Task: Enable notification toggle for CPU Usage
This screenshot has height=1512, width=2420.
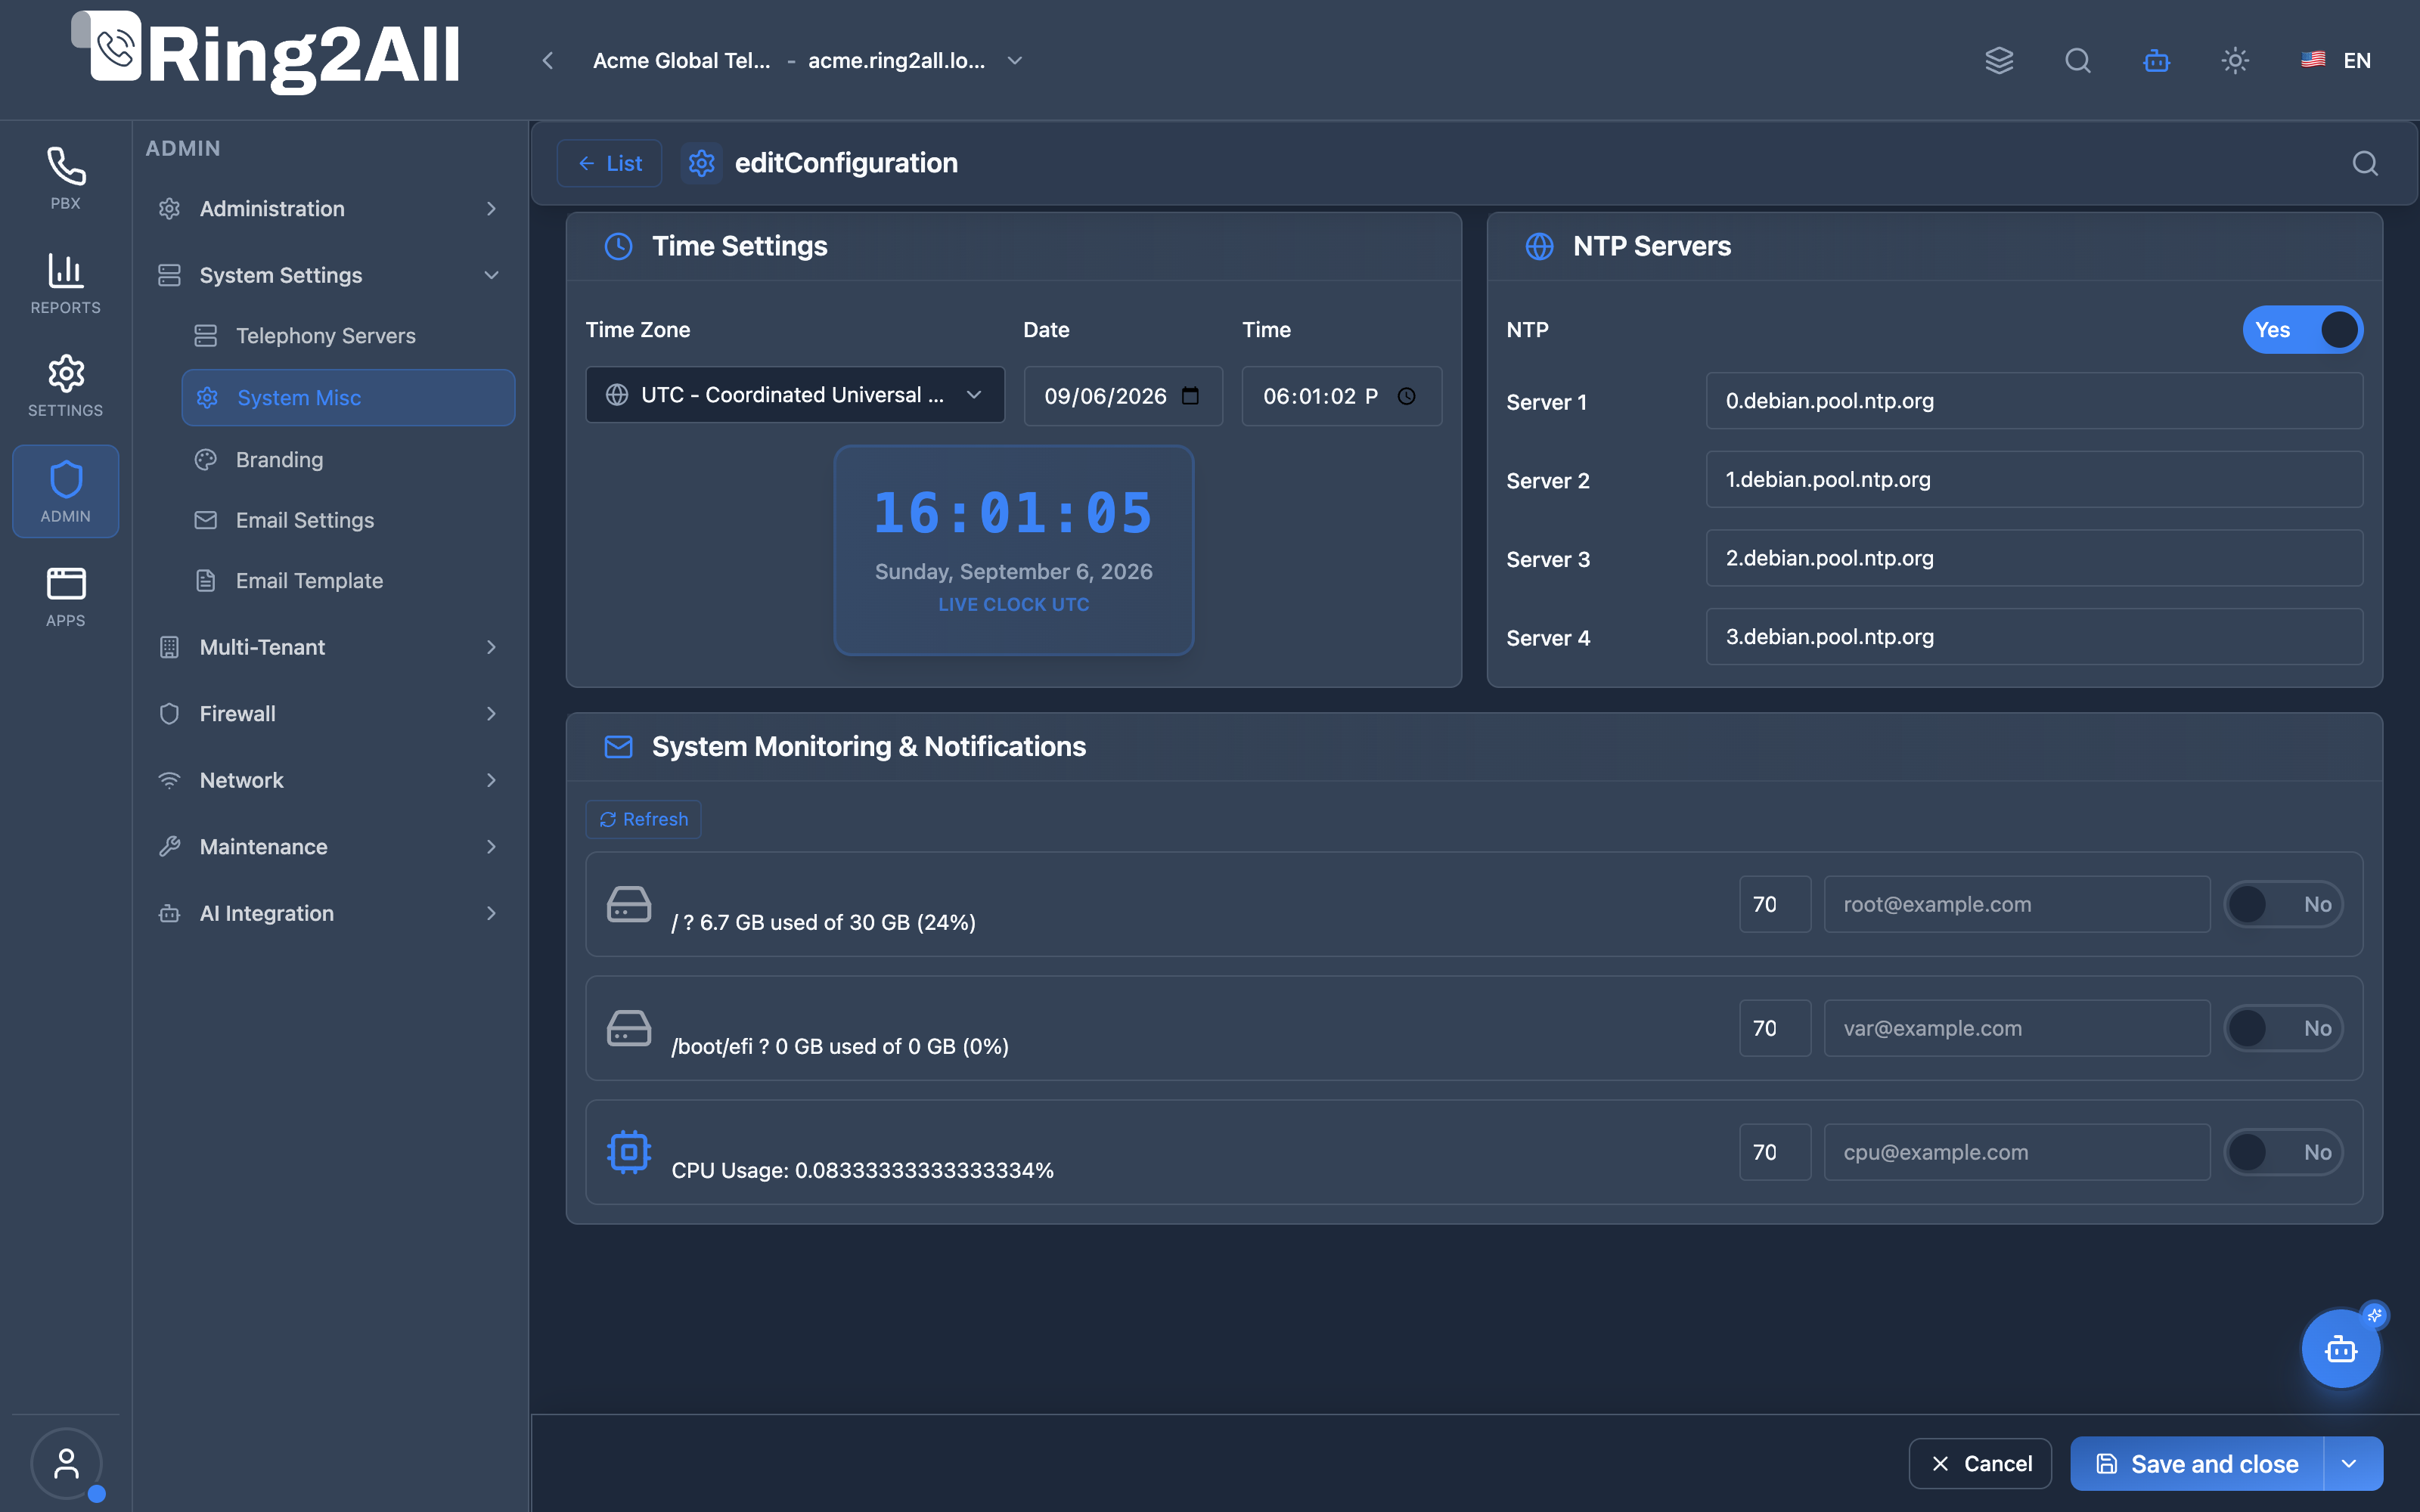Action: pyautogui.click(x=2284, y=1152)
